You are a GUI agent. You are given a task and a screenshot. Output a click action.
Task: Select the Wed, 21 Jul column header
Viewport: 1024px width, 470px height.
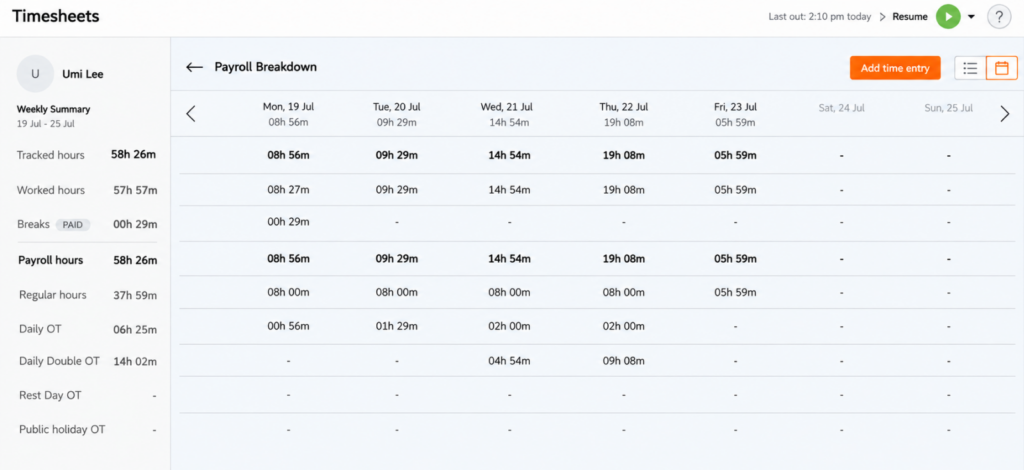pos(509,114)
